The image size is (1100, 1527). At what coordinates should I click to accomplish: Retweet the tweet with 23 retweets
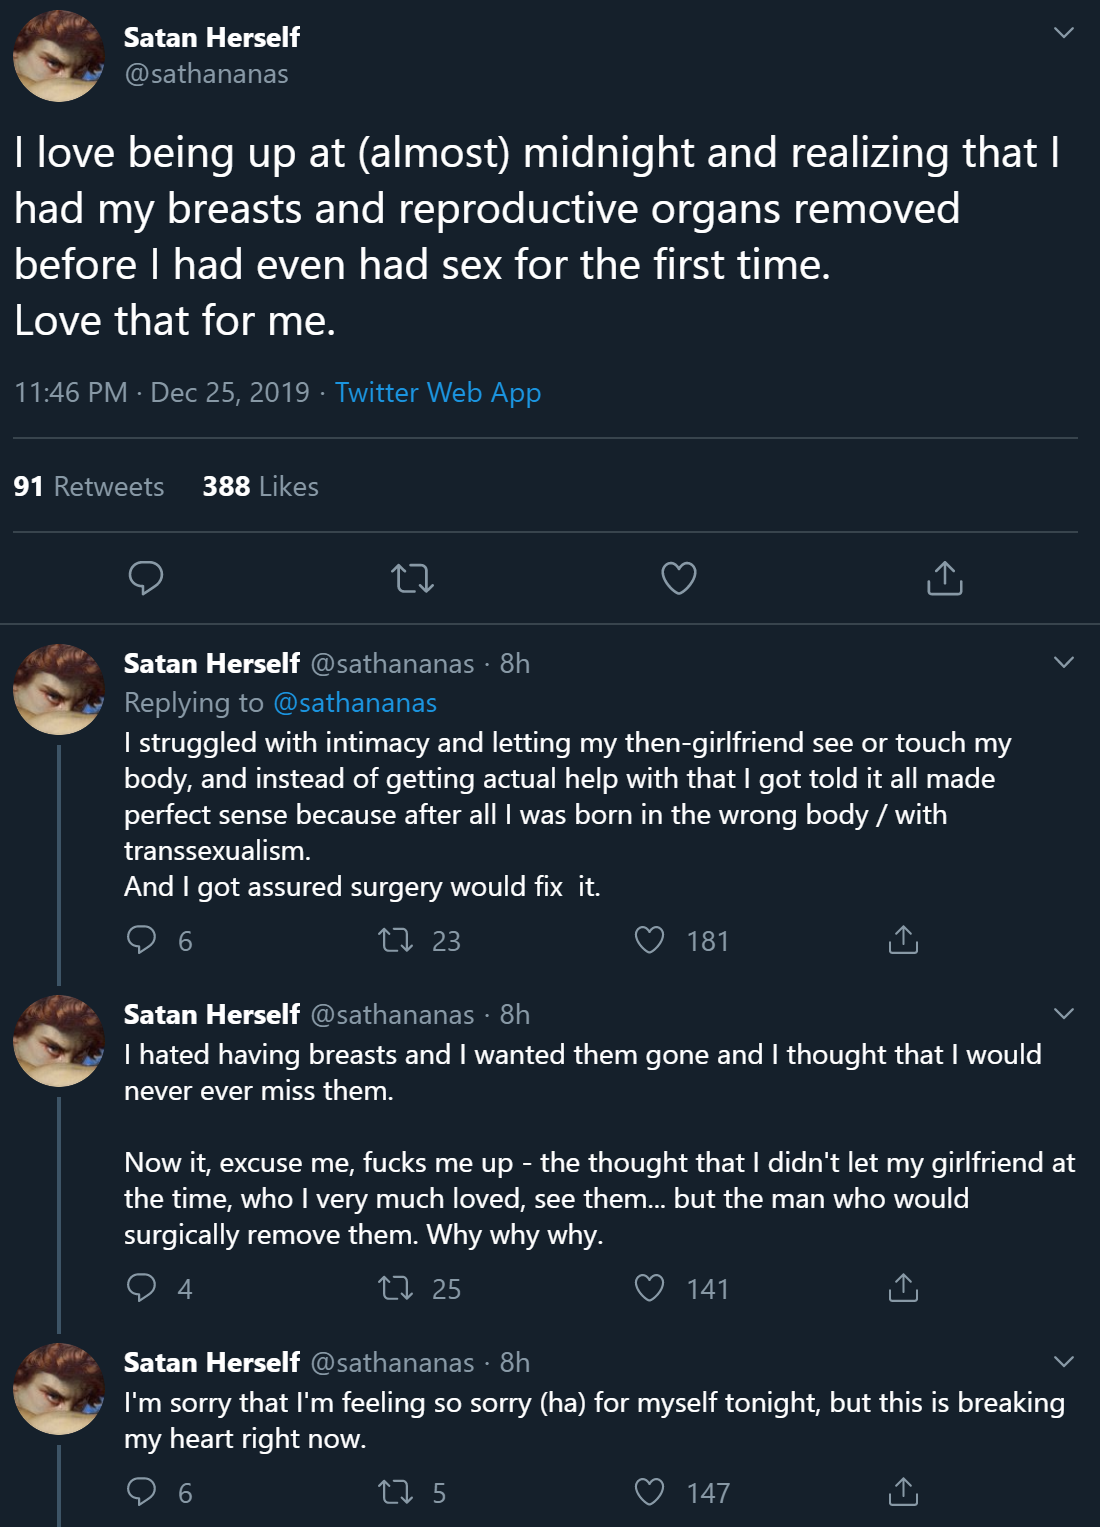point(396,940)
